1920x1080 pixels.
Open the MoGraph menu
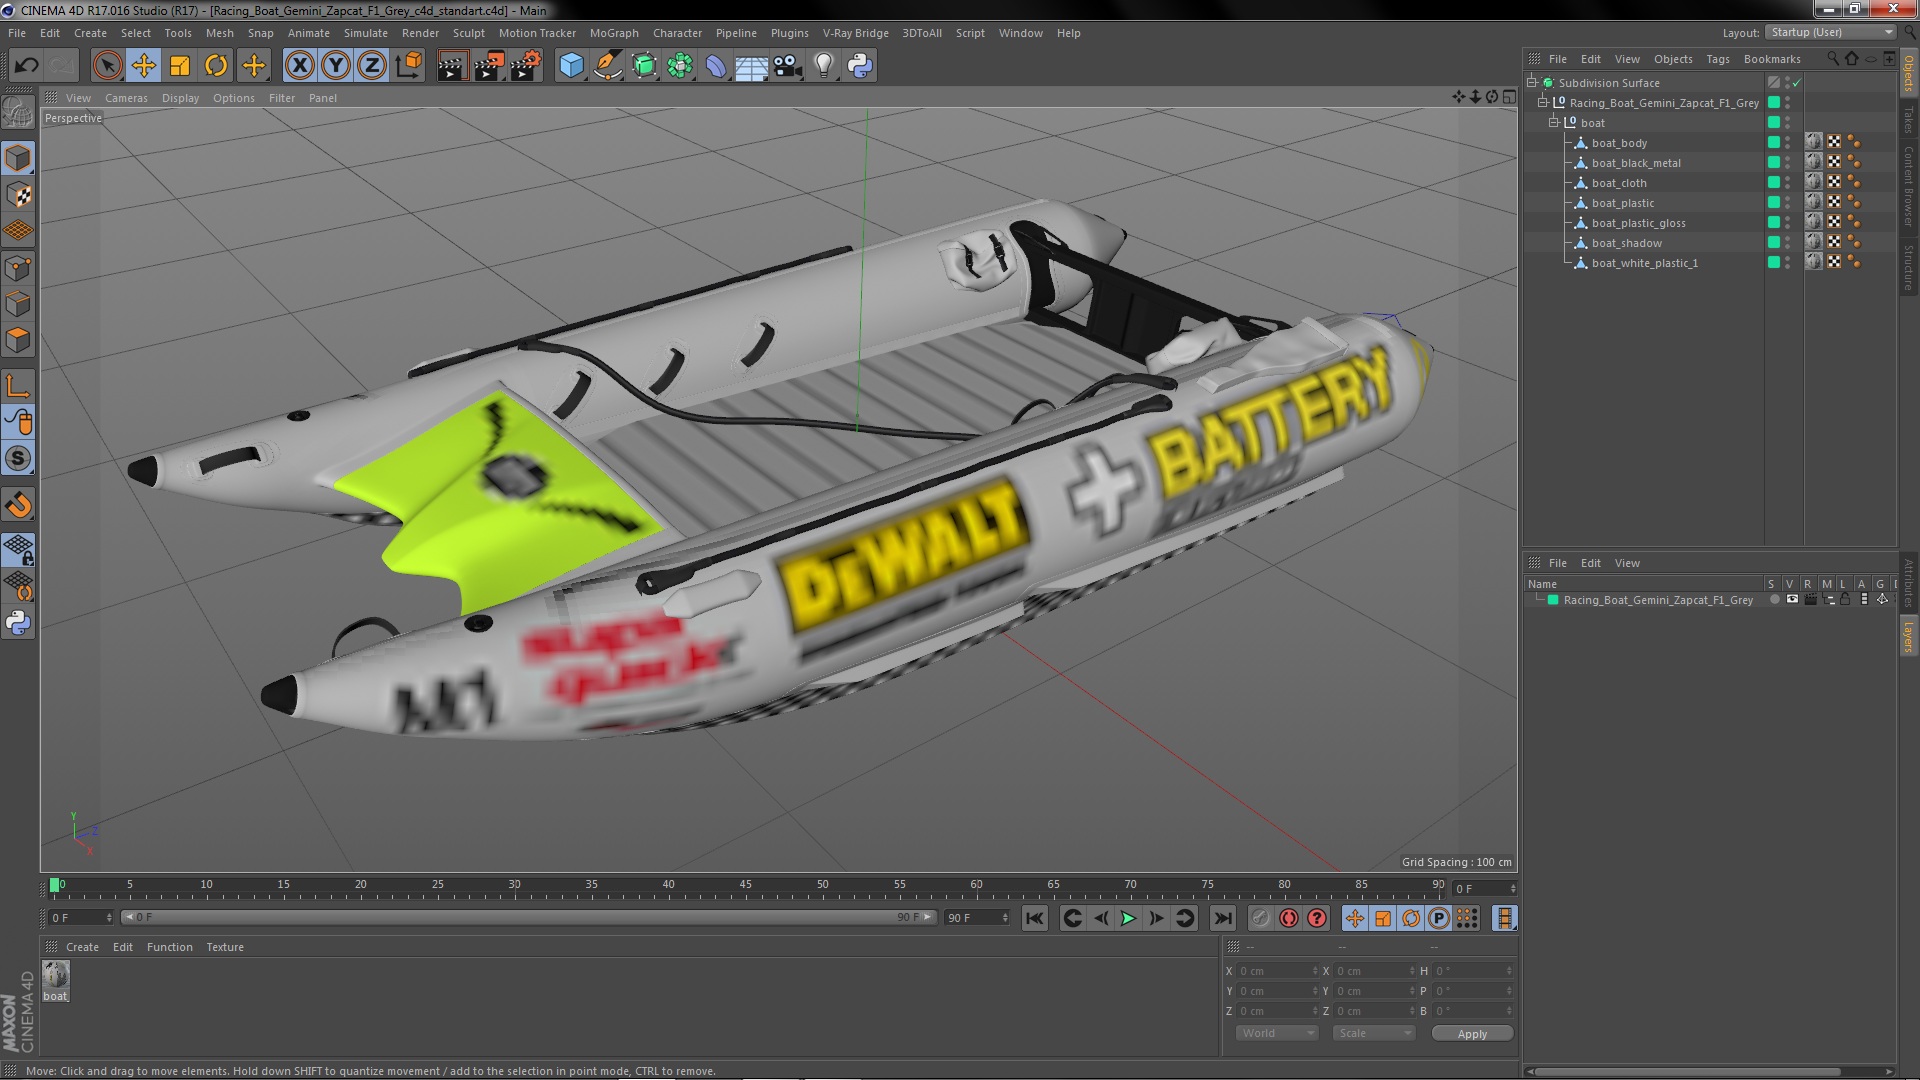tap(614, 33)
